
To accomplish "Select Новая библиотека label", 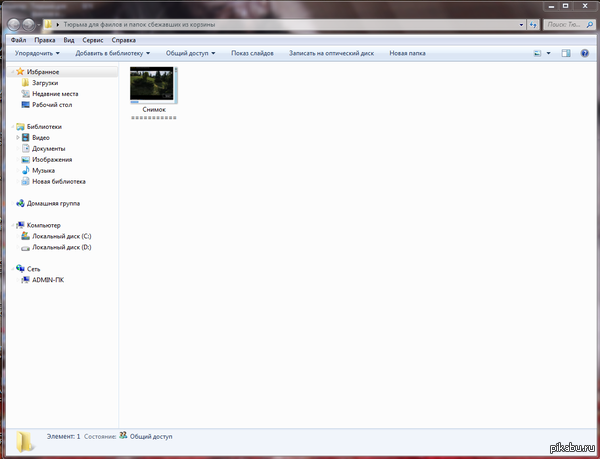I will tap(59, 181).
